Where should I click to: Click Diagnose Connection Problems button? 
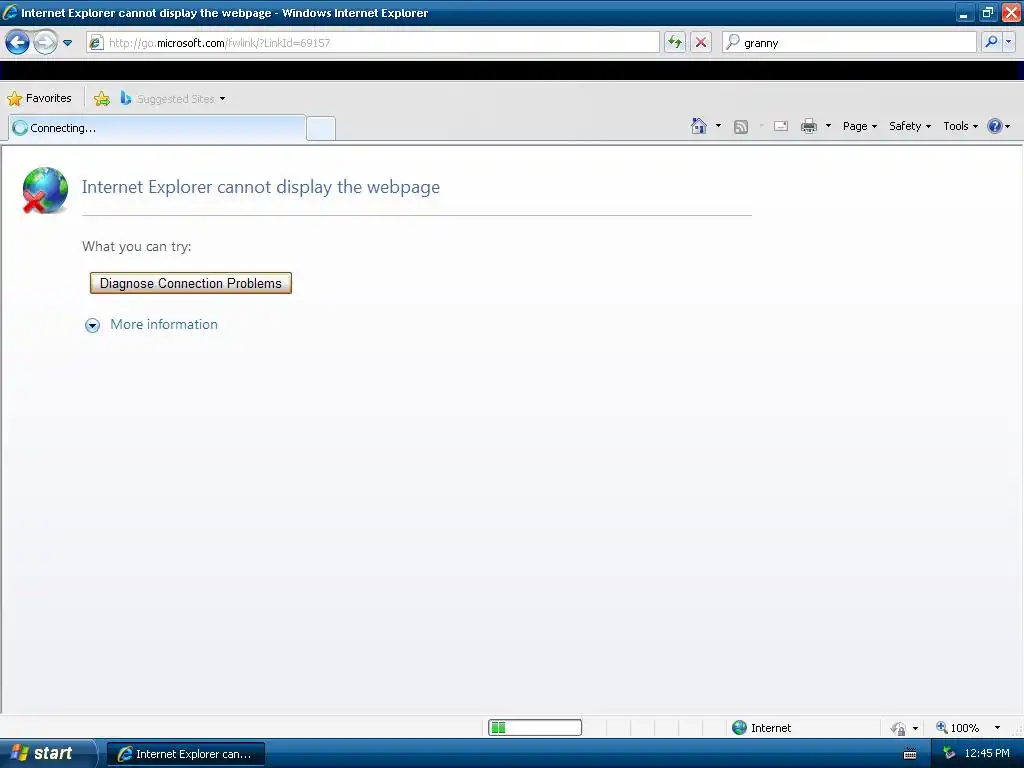tap(191, 283)
